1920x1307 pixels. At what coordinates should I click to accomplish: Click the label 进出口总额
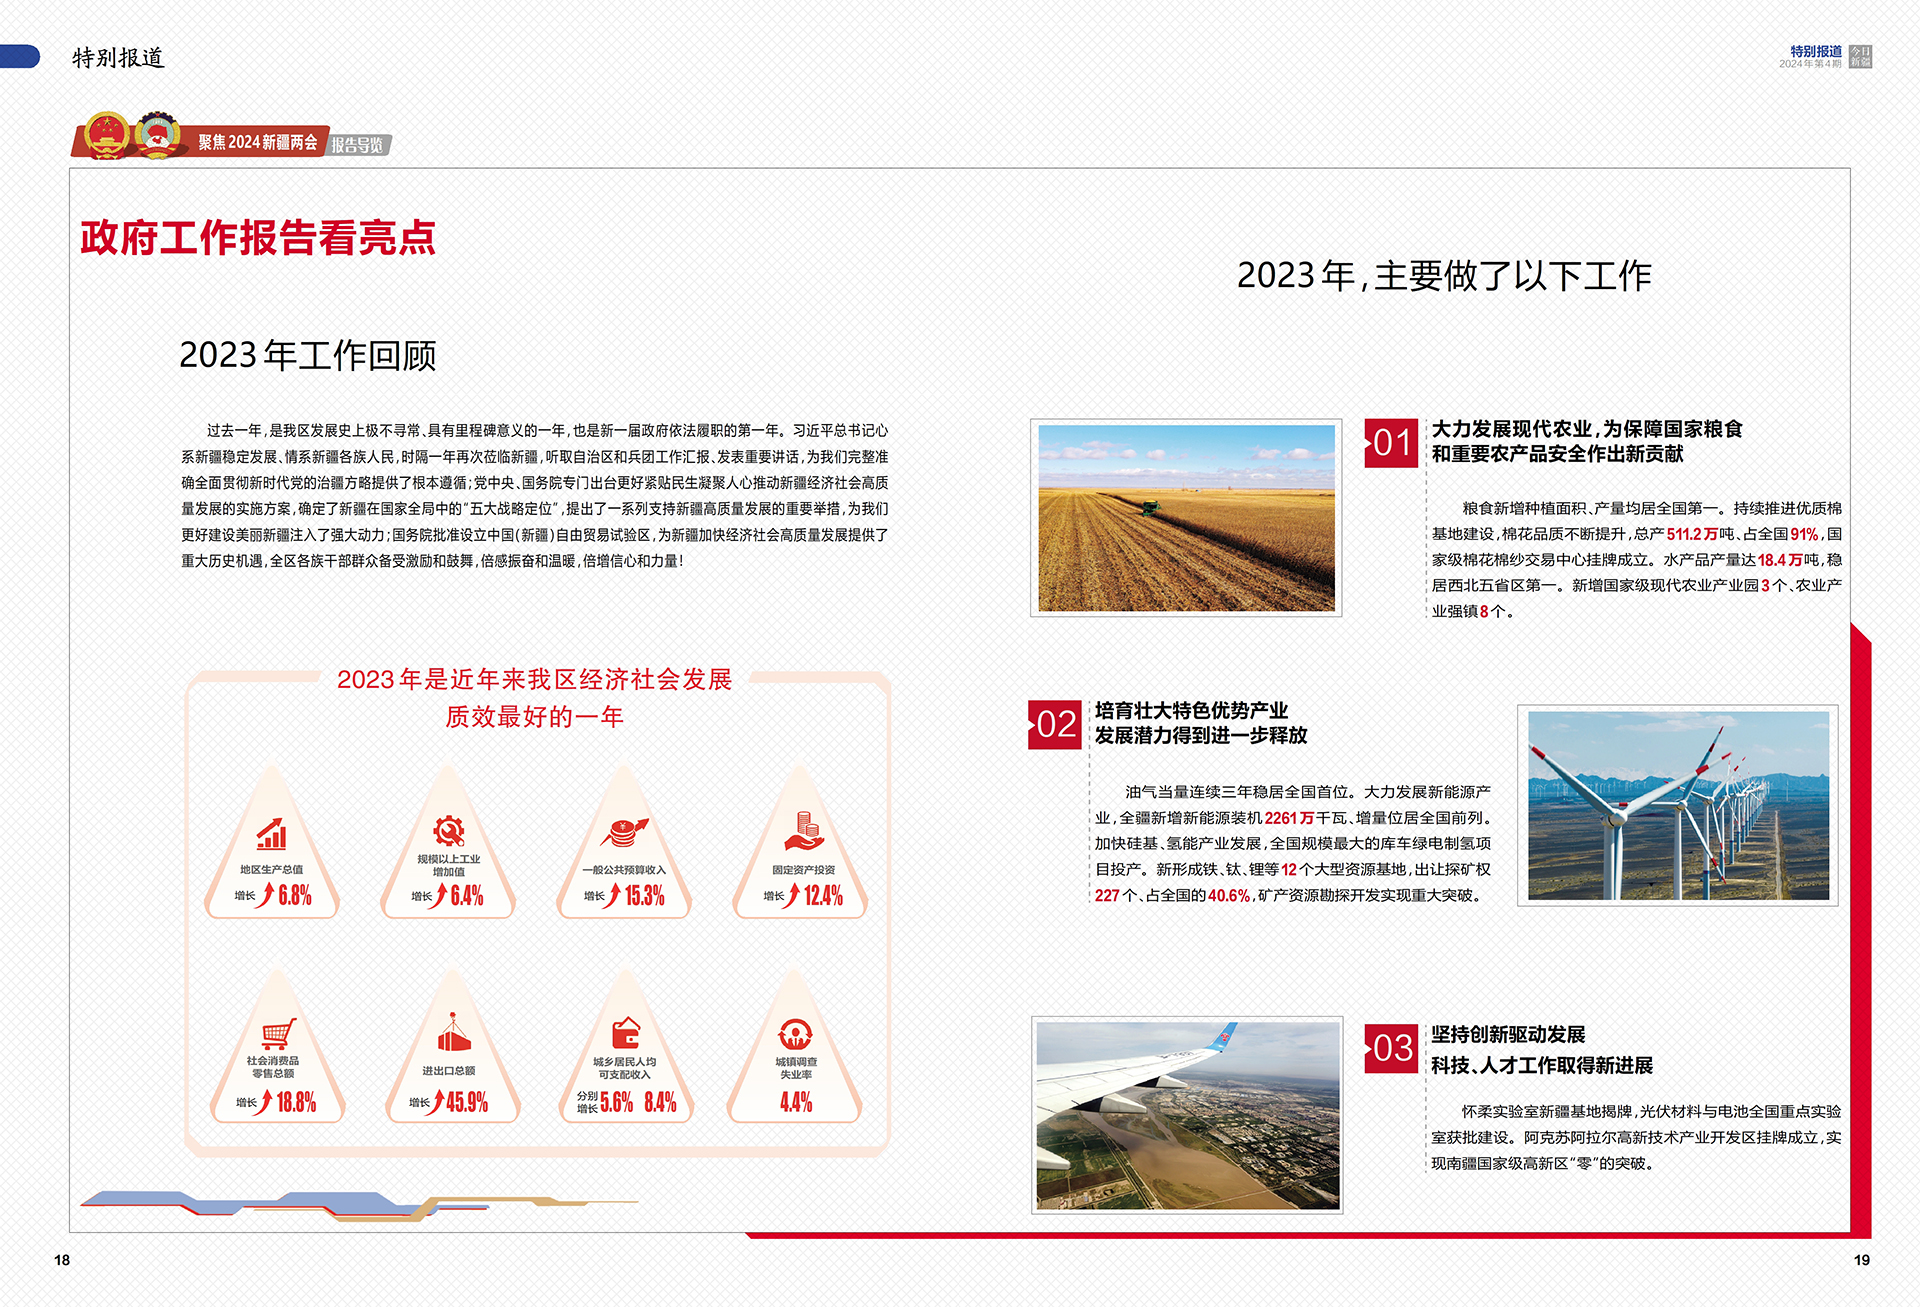pos(448,1070)
